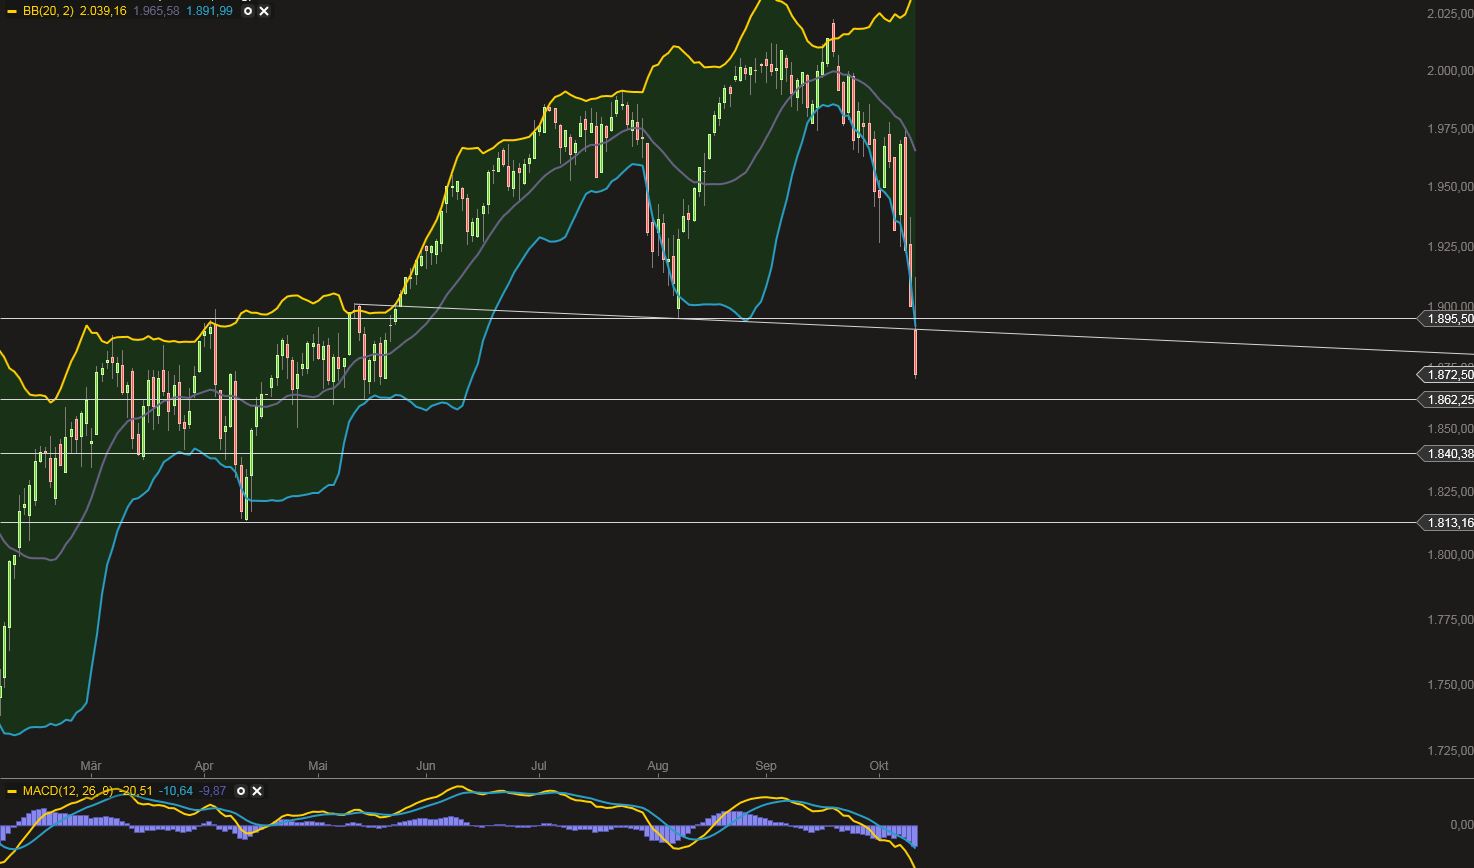The image size is (1474, 868).
Task: Select the MACD(12, 26, 9) indicator label
Action: [68, 791]
